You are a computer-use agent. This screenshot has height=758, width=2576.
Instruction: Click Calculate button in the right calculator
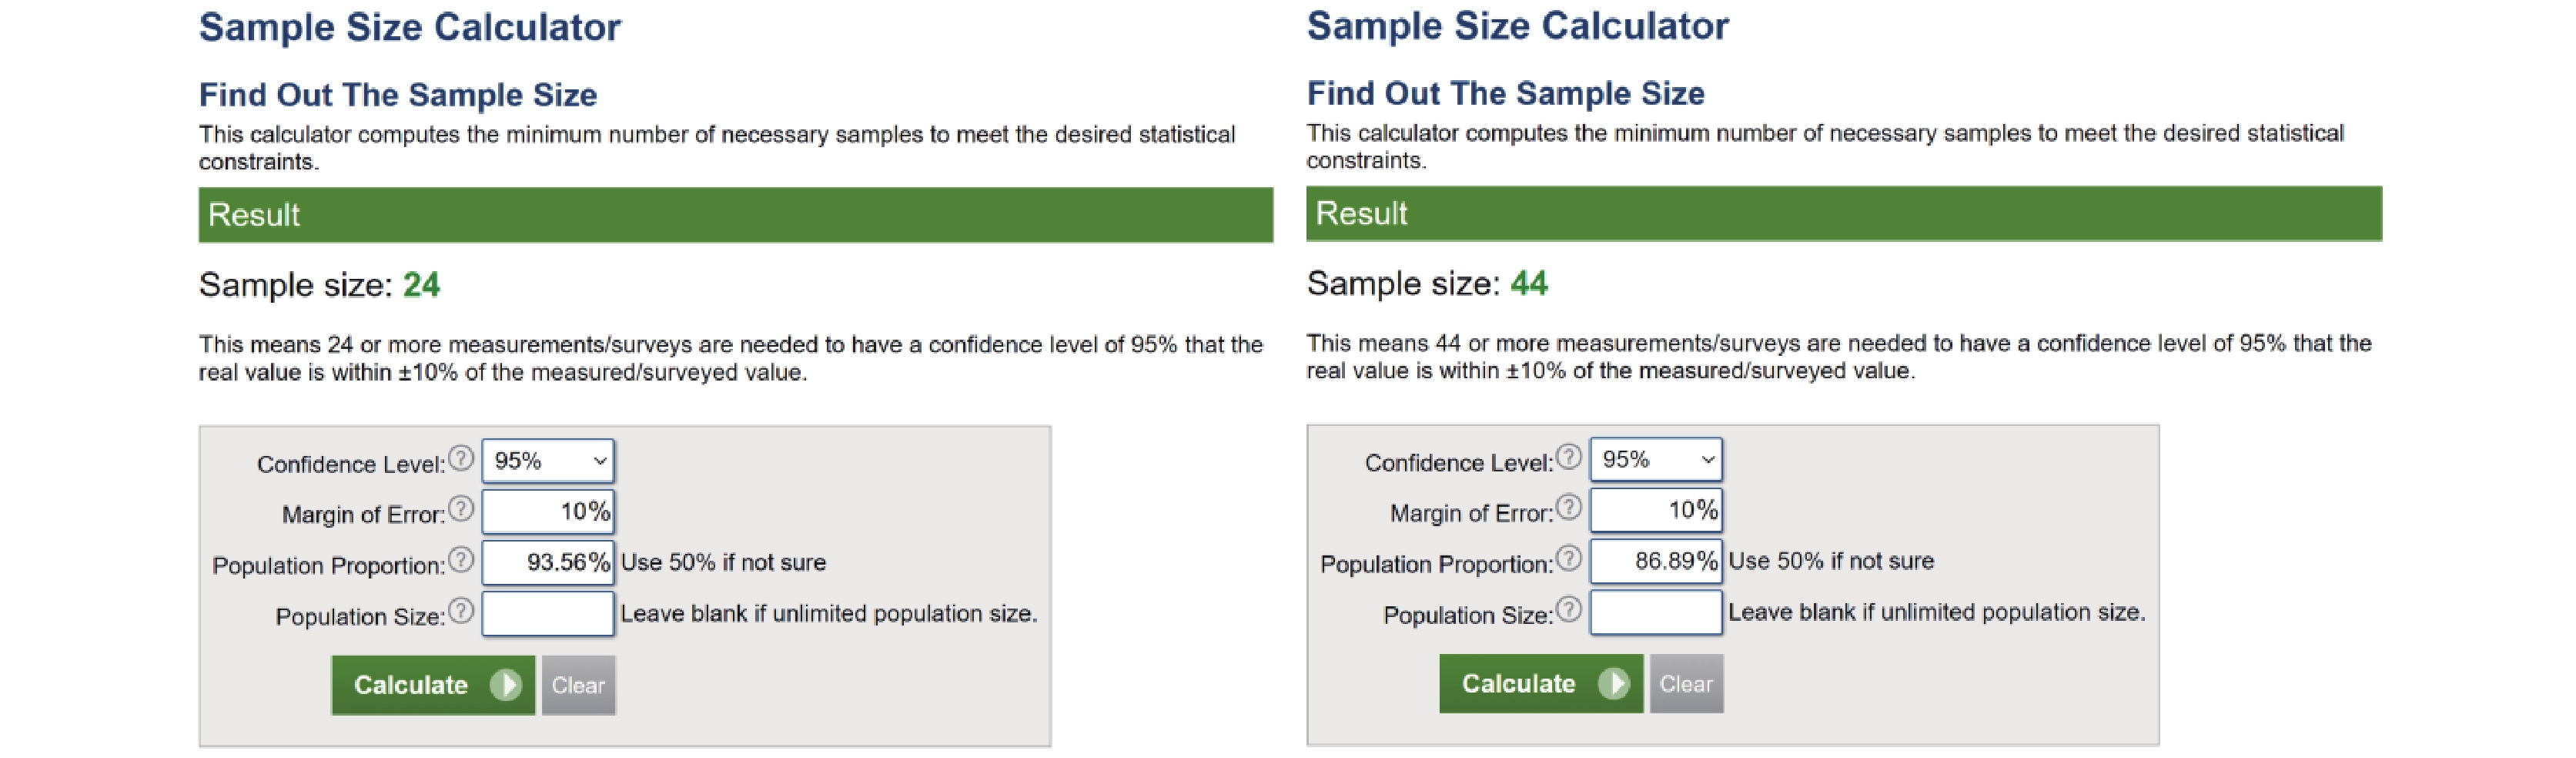click(x=1541, y=684)
